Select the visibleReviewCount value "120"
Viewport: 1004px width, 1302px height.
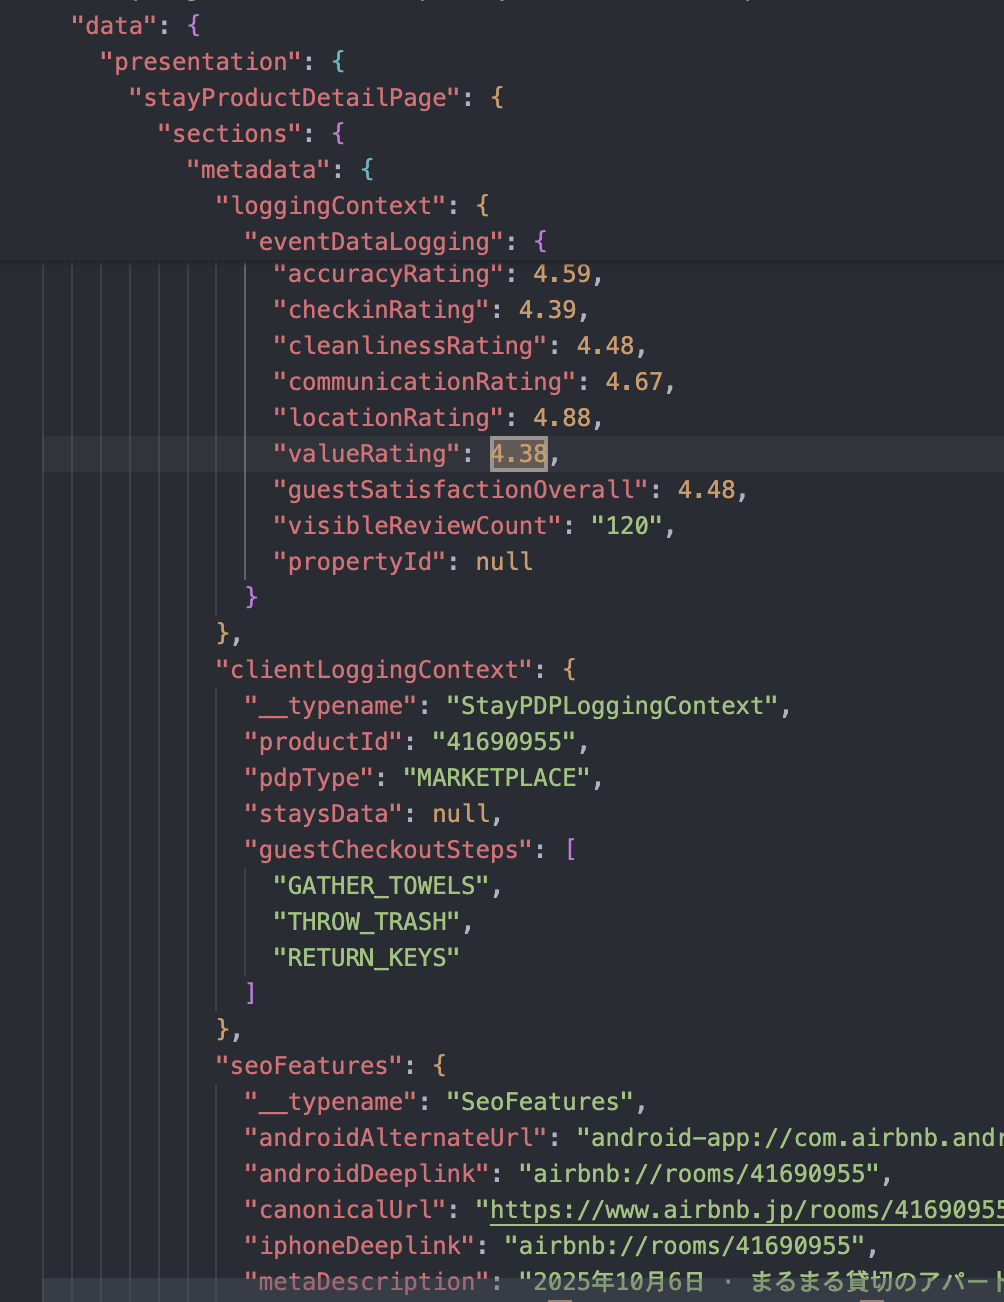click(x=627, y=526)
